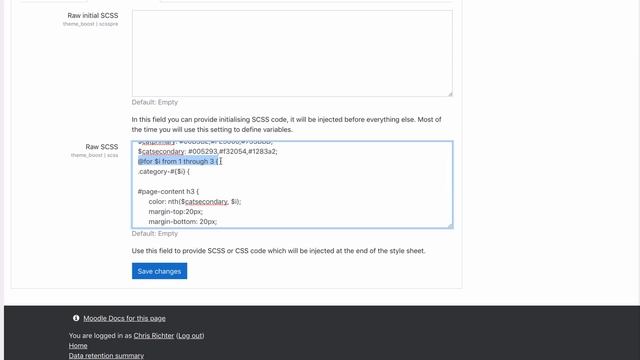Click the 'theme_boost | scsspre' text
The width and height of the screenshot is (640, 360).
[x=90, y=24]
